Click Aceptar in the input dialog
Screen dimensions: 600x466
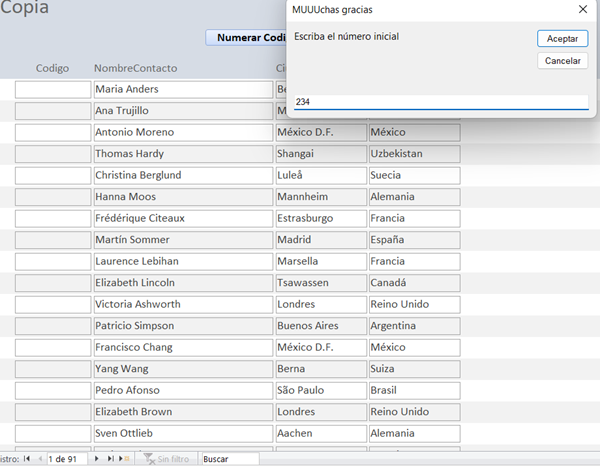click(562, 39)
